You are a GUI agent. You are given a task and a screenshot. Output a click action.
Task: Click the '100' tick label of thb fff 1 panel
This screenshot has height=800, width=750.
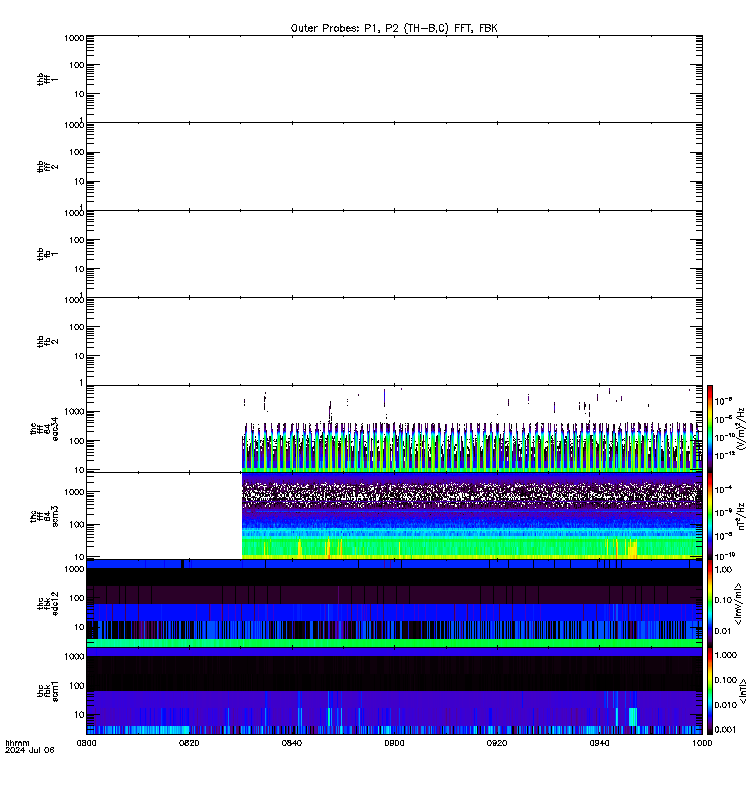click(77, 65)
